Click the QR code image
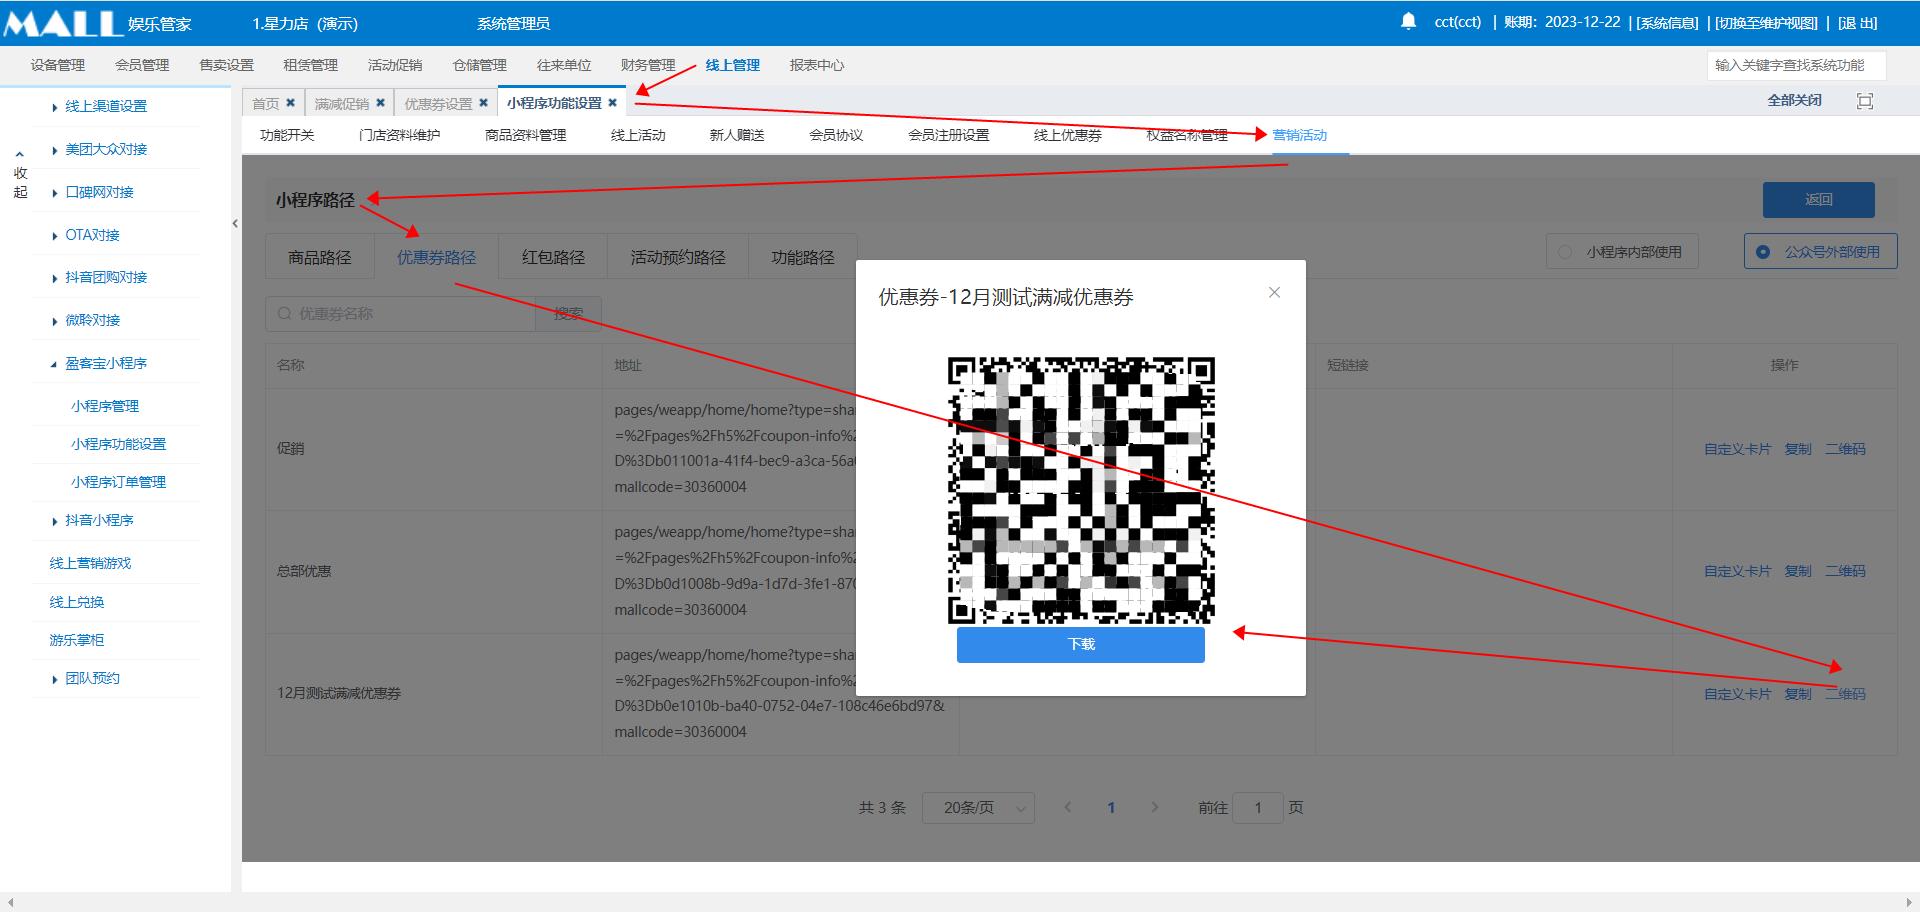Image resolution: width=1920 pixels, height=912 pixels. pos(1081,490)
